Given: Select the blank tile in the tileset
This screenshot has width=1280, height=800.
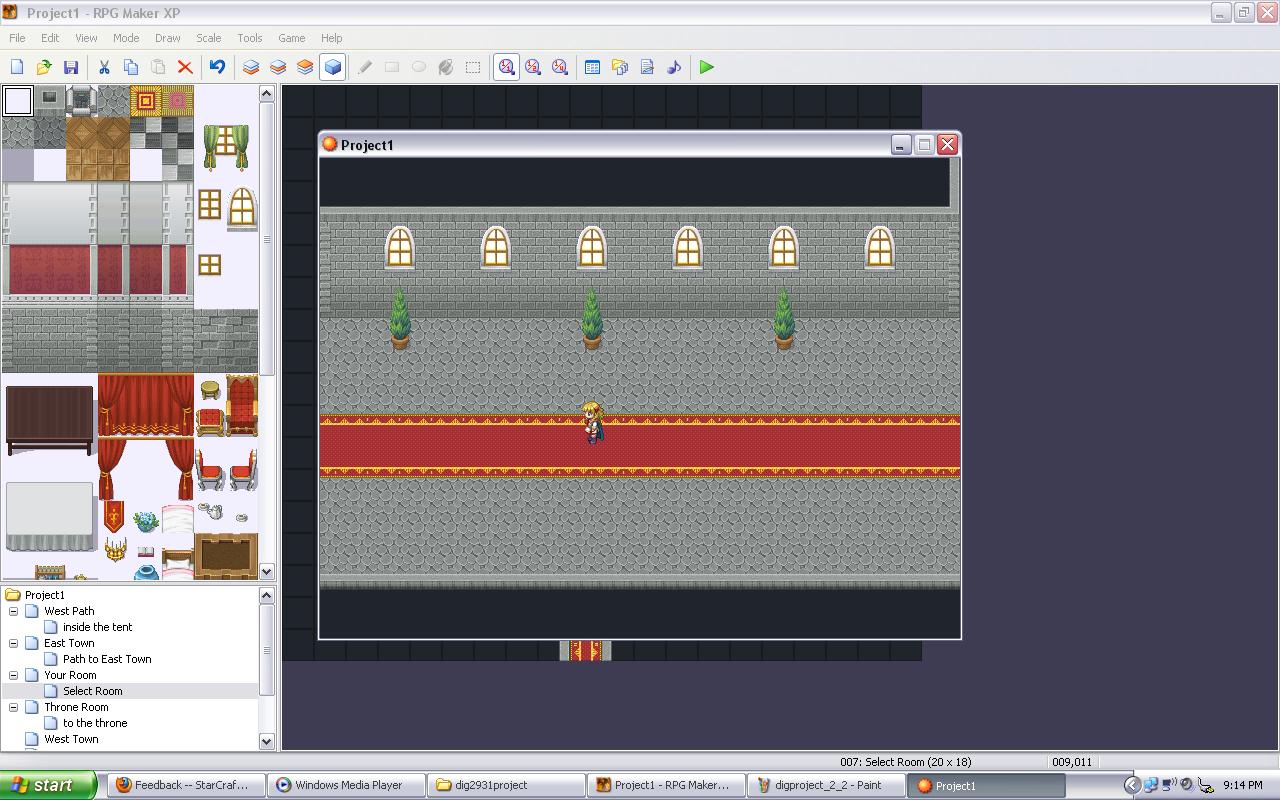Looking at the screenshot, I should 17,101.
